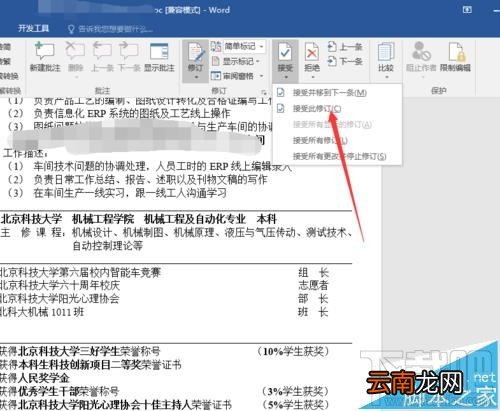Open the dropdown arrow under 修订 button
The height and width of the screenshot is (411, 500).
point(196,77)
